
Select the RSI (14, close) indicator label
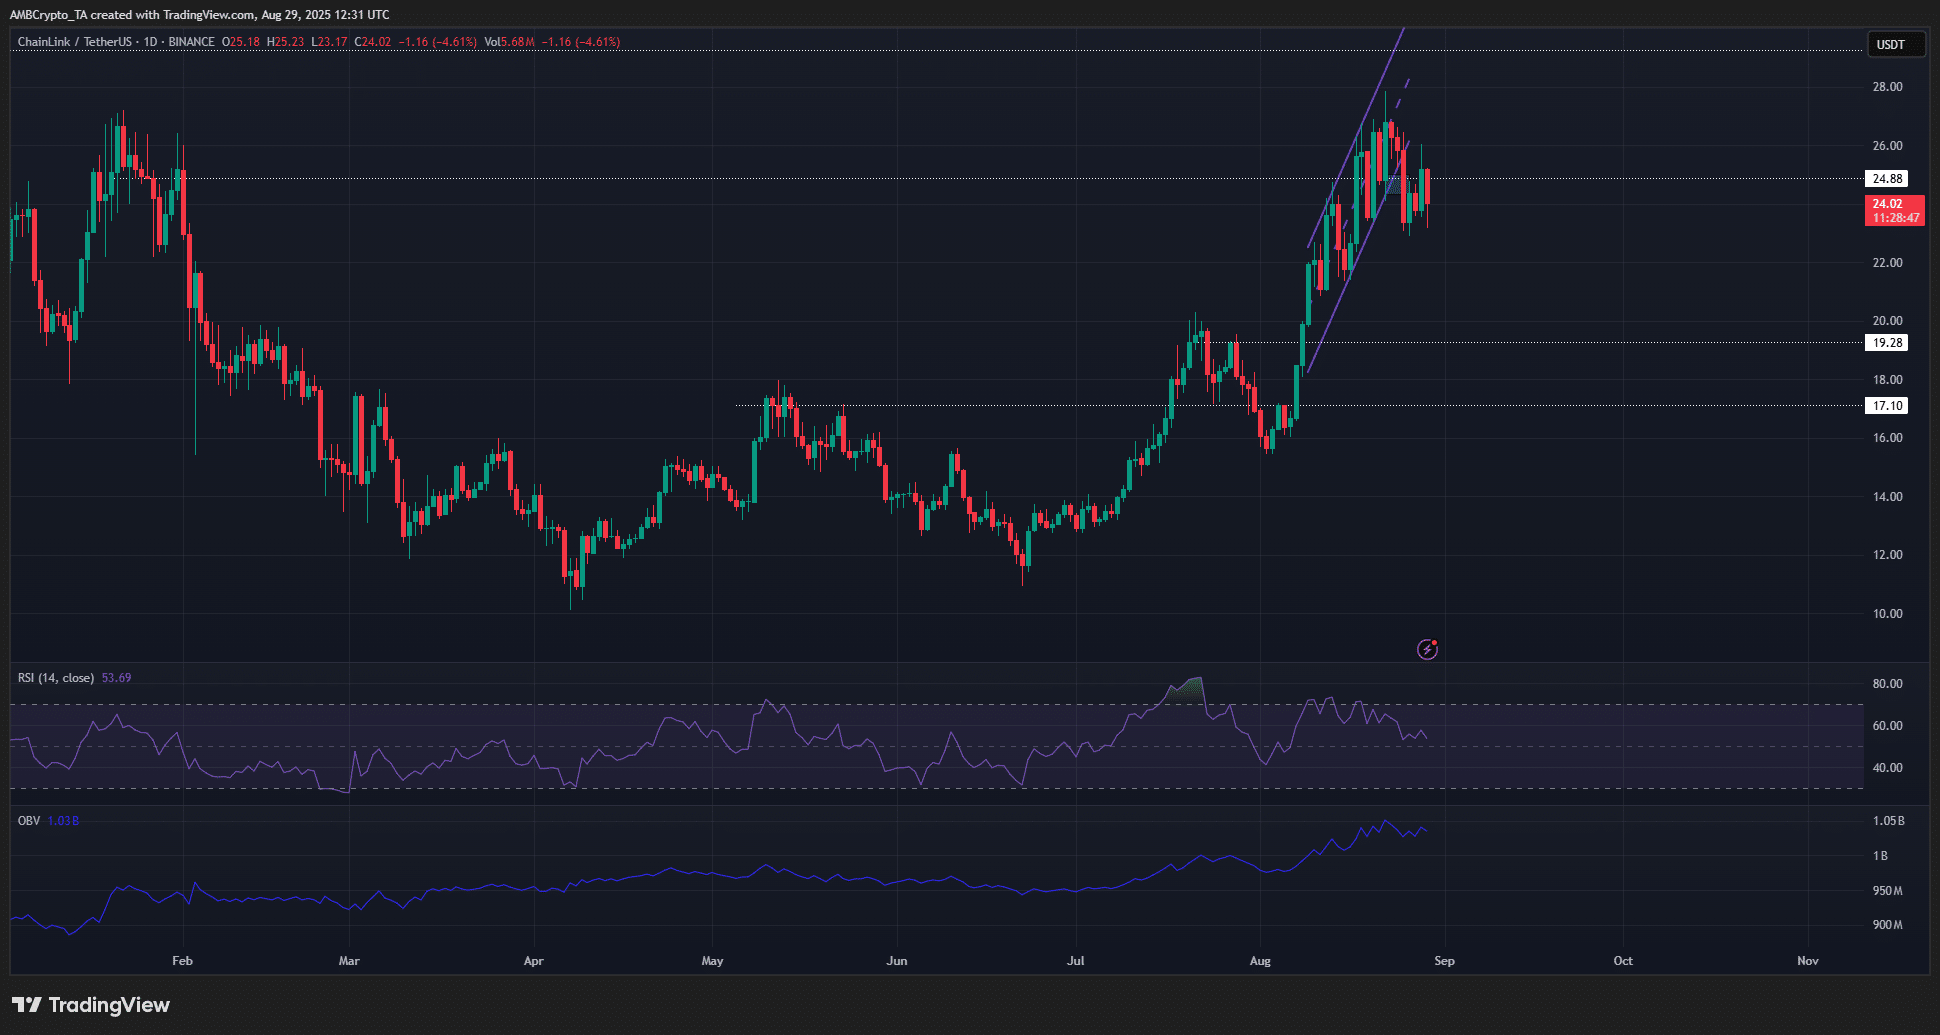[56, 678]
